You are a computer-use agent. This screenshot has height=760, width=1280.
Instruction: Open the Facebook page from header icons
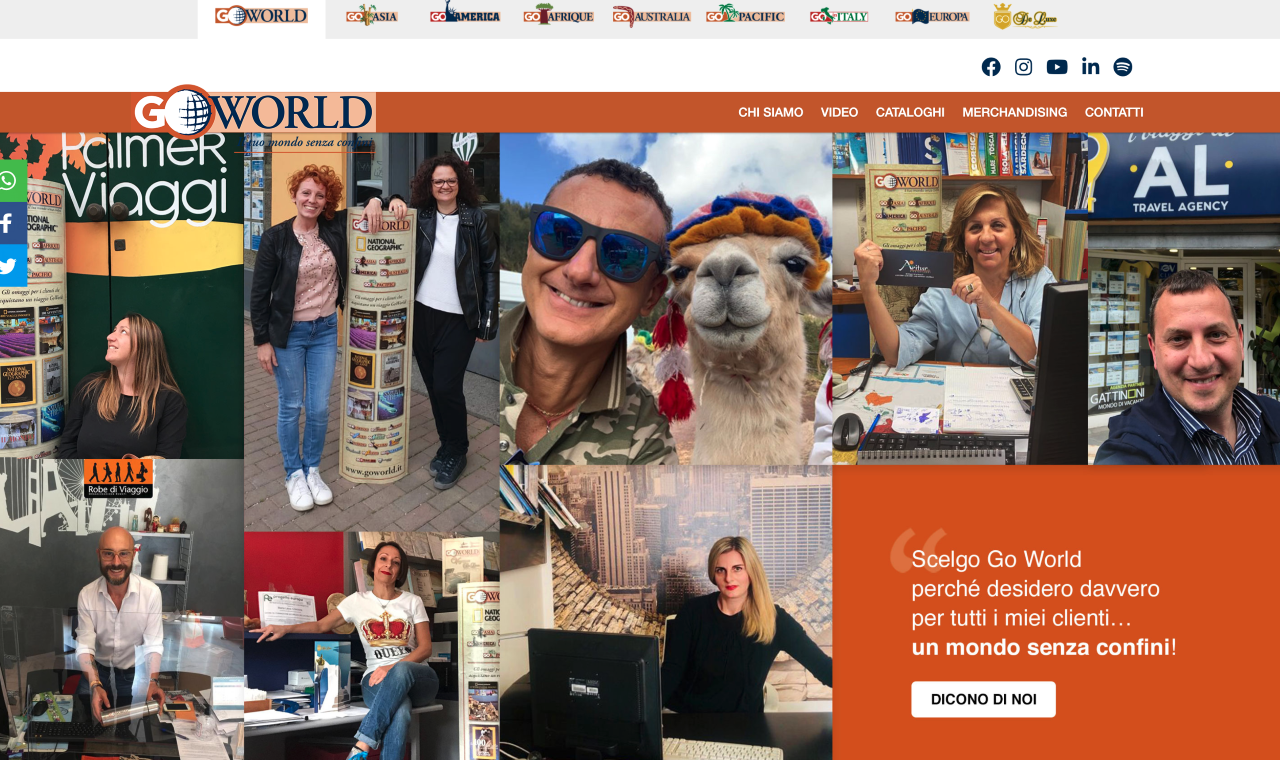pos(990,67)
